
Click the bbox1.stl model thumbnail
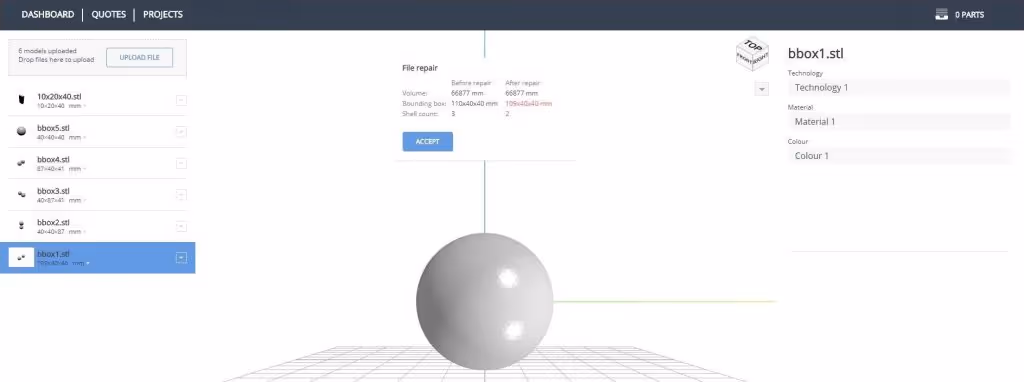(x=21, y=257)
